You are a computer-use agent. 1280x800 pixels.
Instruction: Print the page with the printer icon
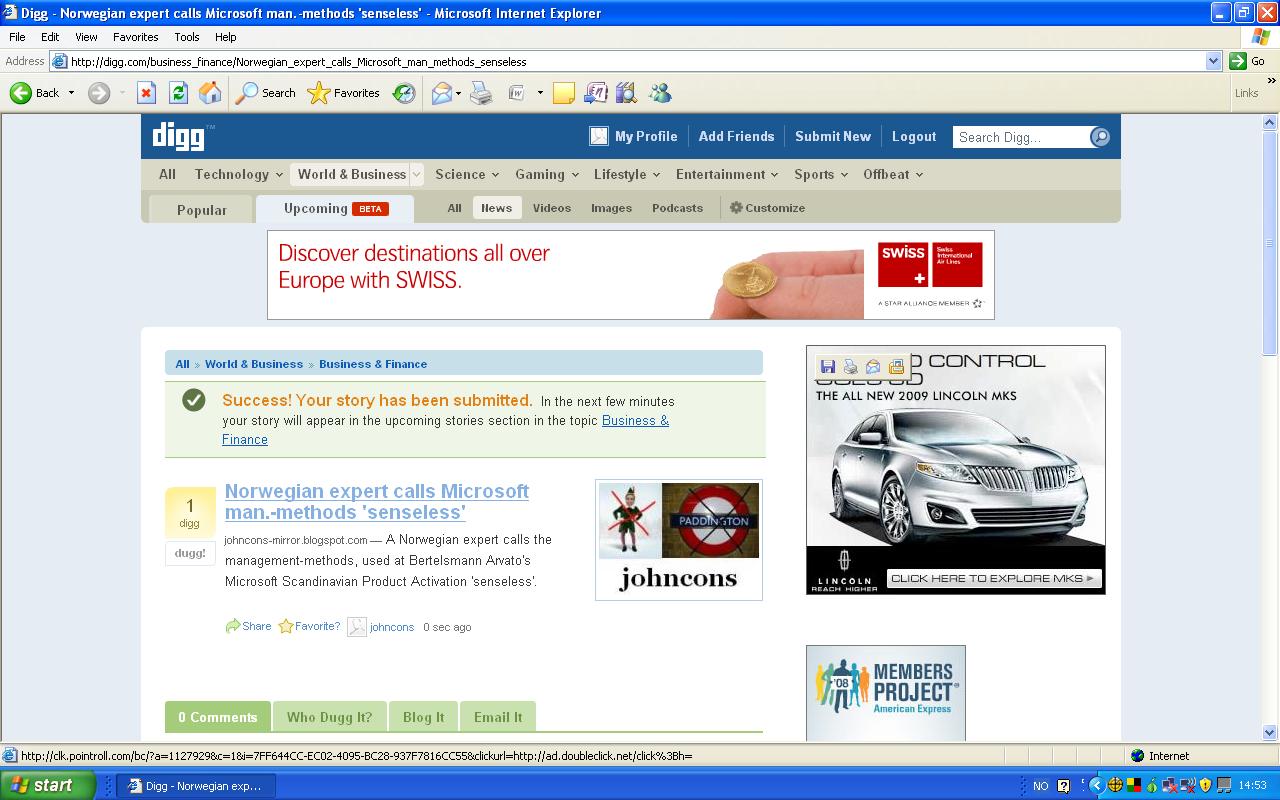click(482, 93)
